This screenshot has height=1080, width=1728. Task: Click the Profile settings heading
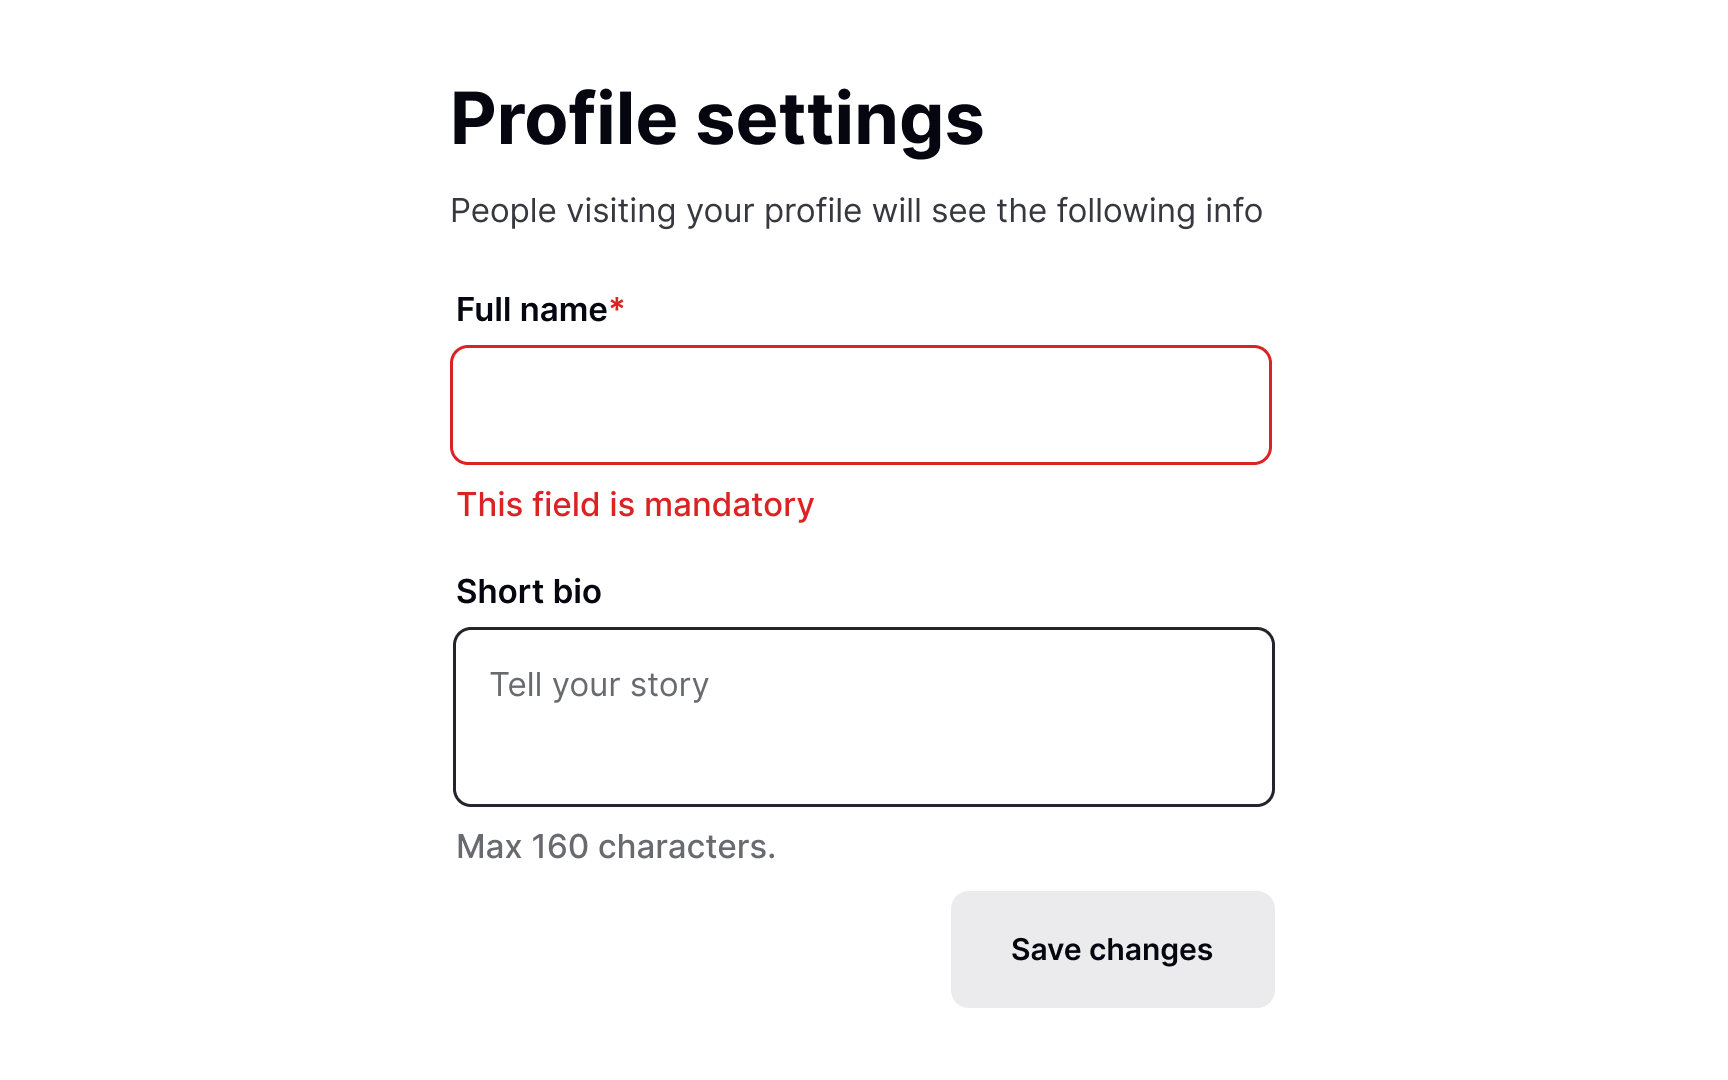coord(716,118)
